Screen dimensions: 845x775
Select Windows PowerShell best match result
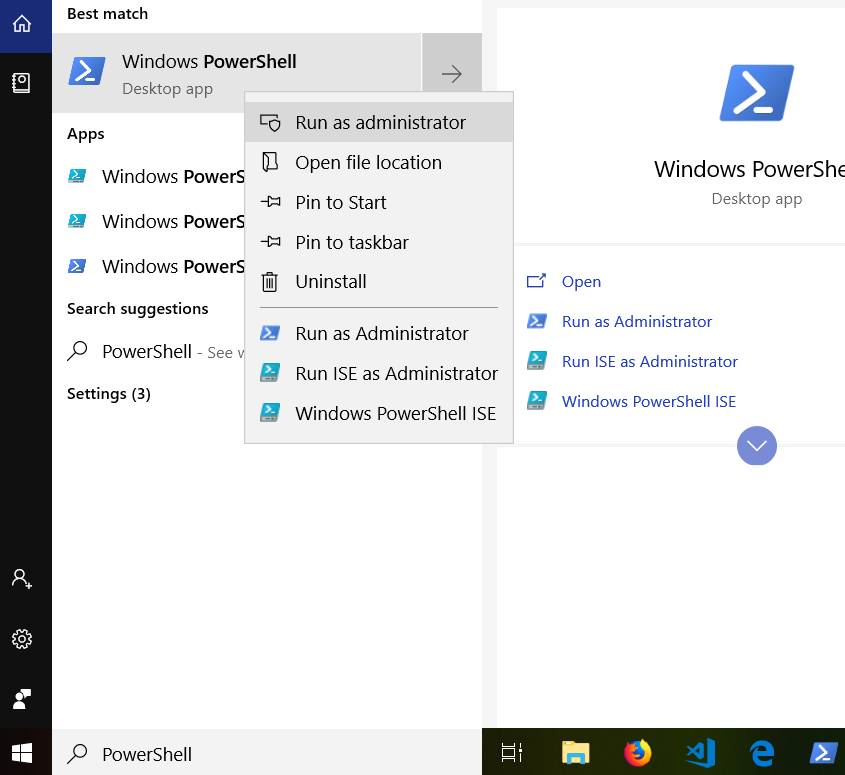[237, 73]
